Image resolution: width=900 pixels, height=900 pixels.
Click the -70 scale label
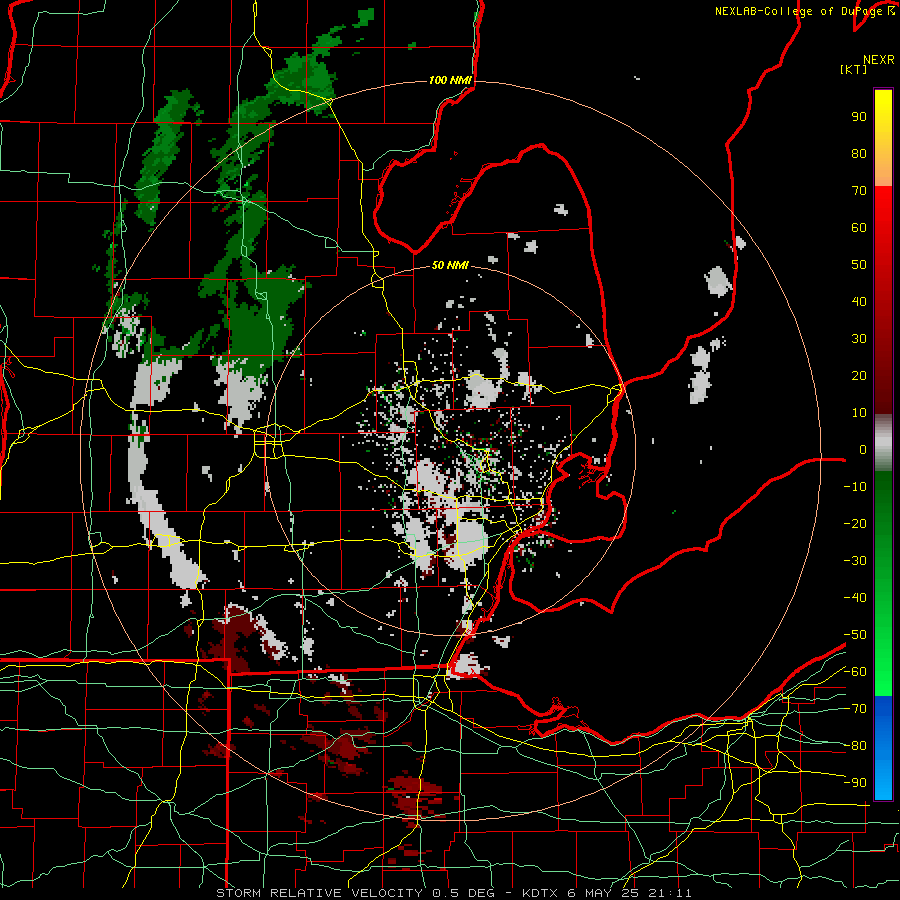point(855,709)
